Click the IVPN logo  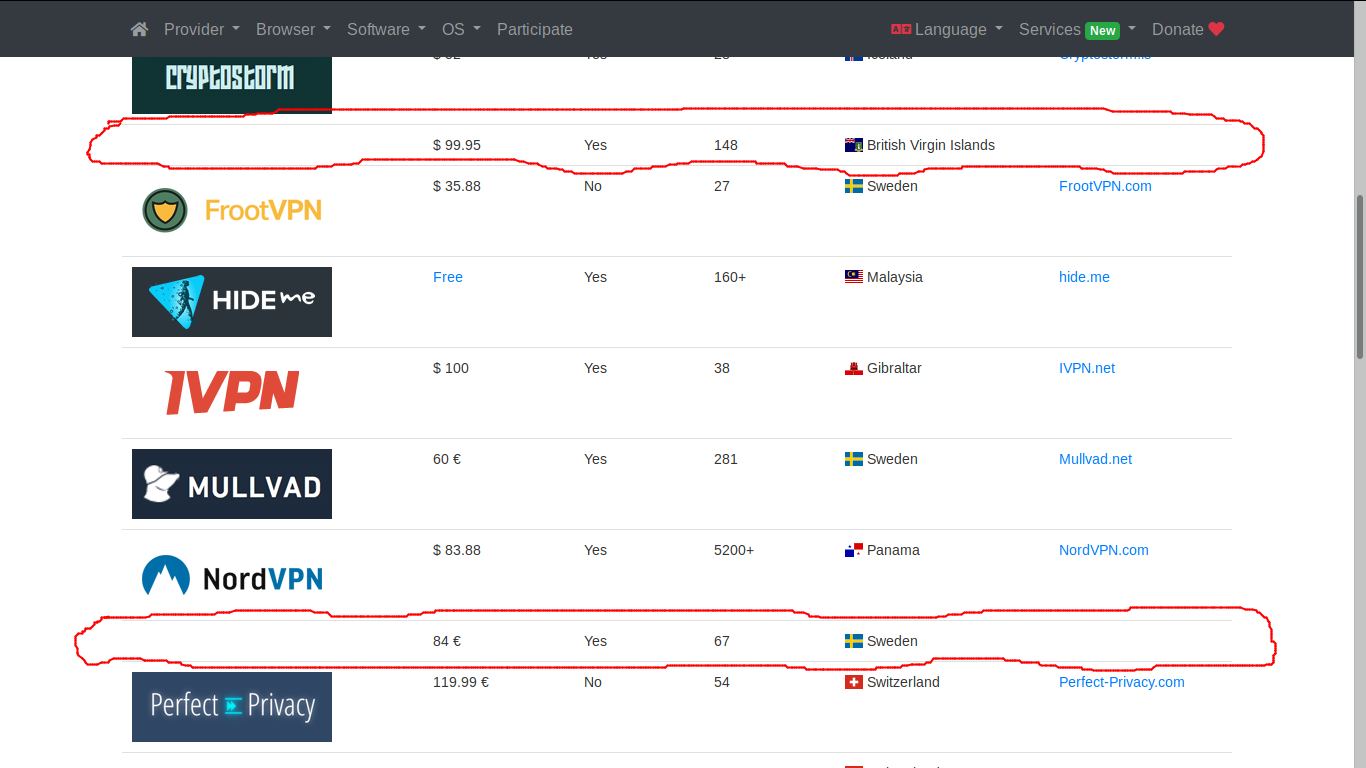232,393
